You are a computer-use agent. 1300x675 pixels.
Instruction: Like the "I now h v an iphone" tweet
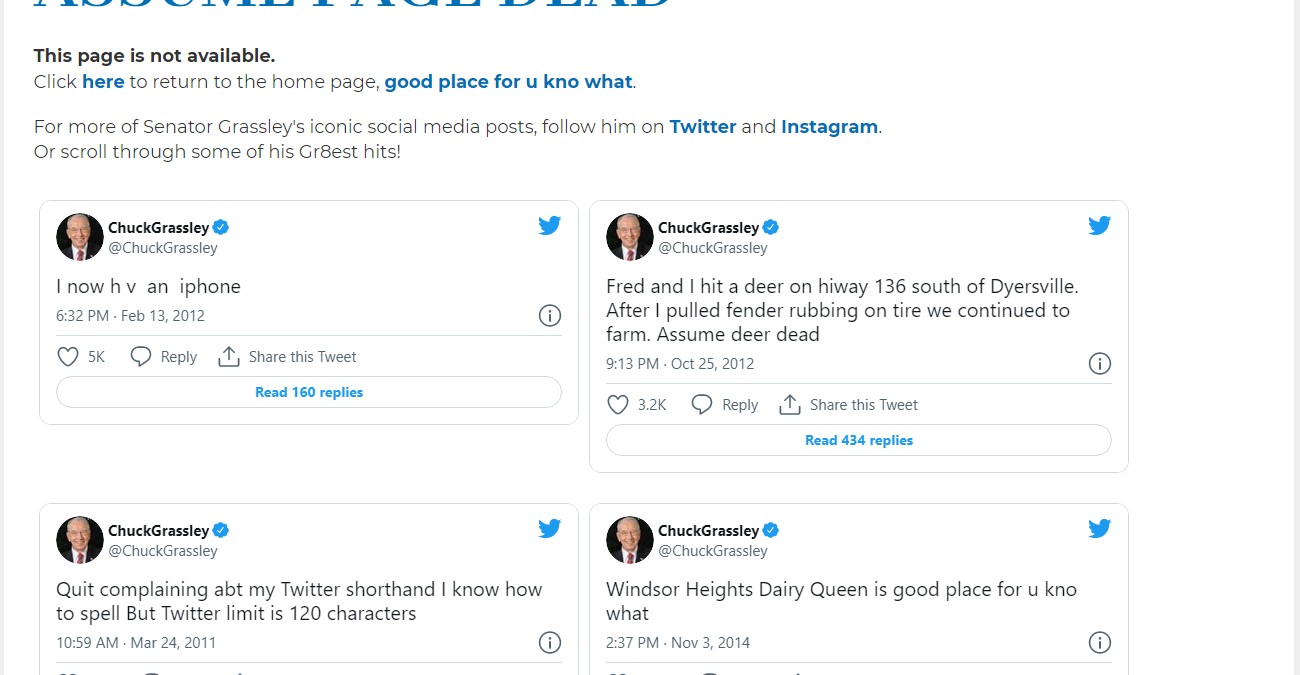click(x=68, y=357)
